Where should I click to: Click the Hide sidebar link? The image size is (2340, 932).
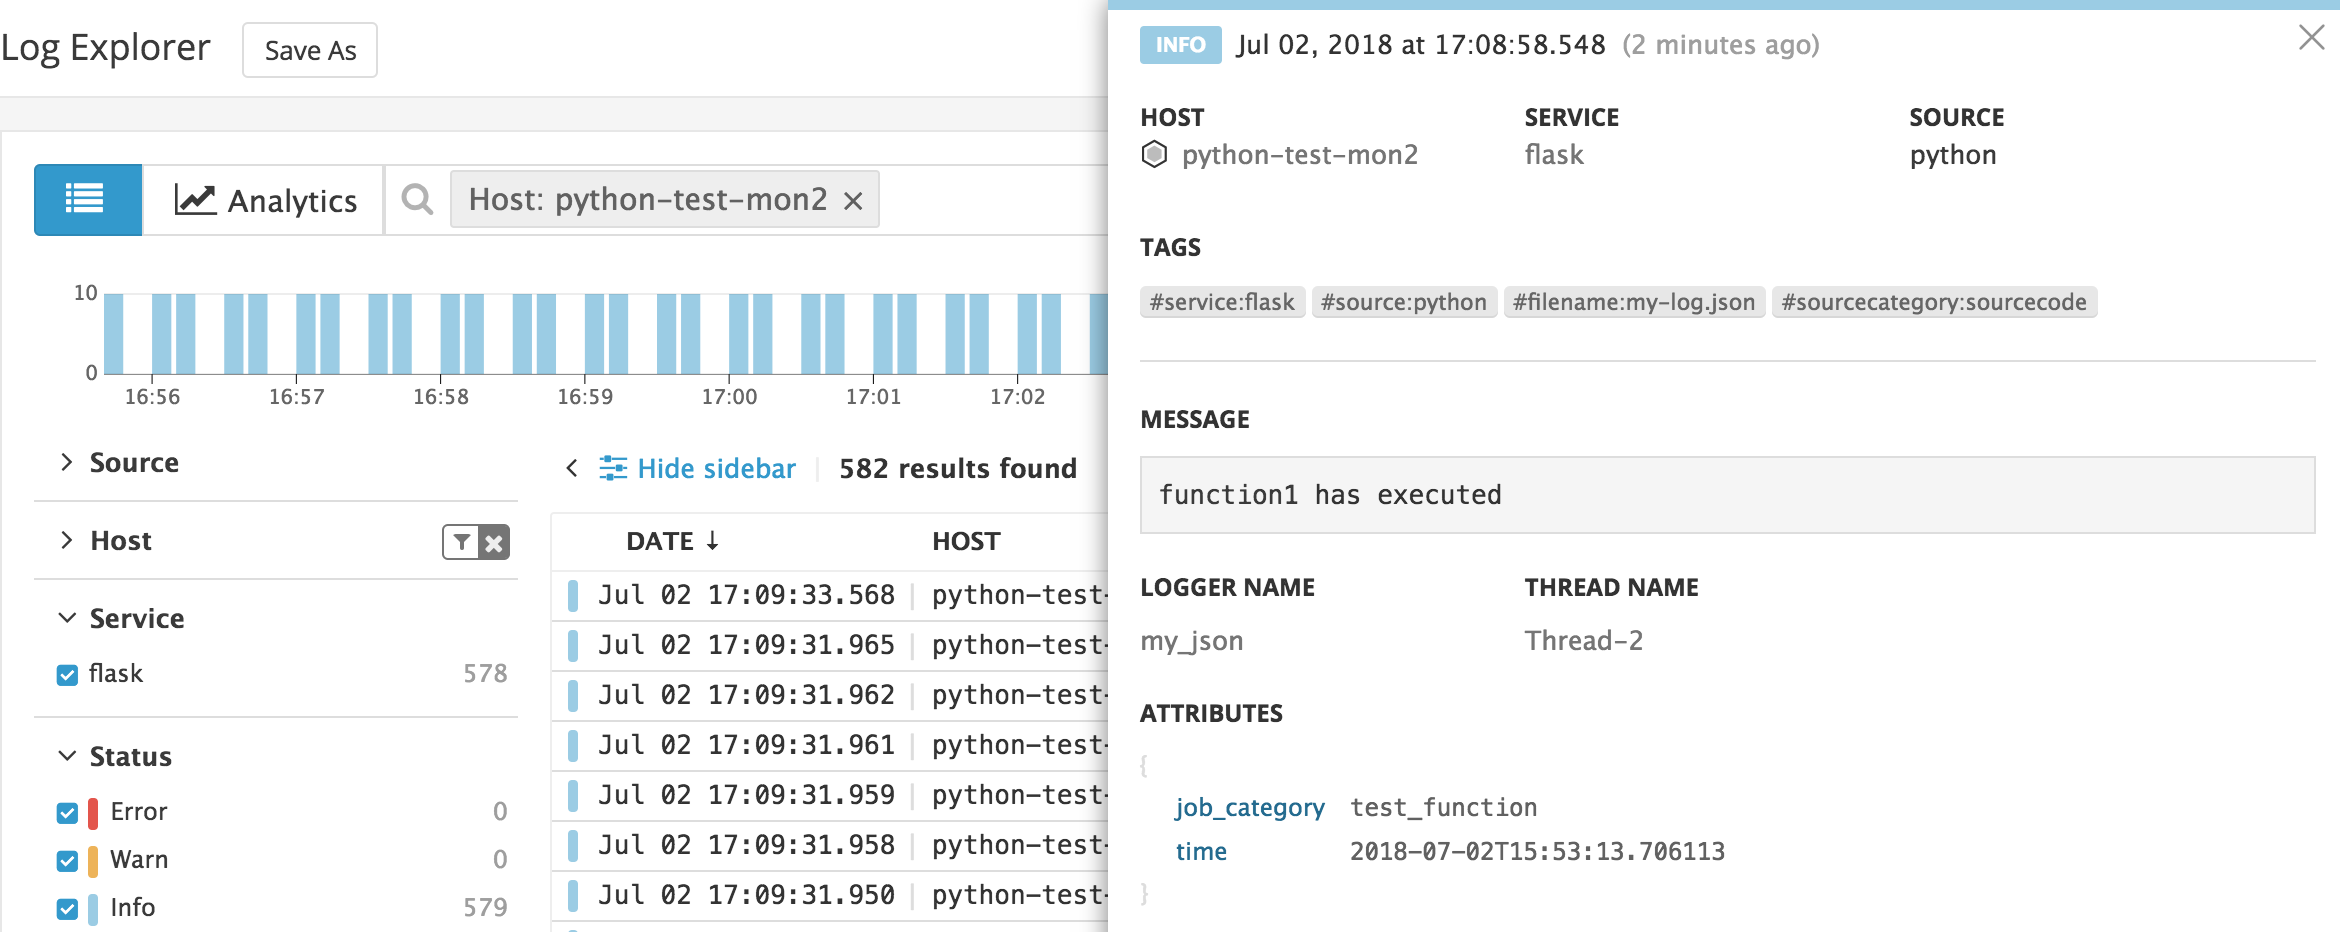[717, 468]
